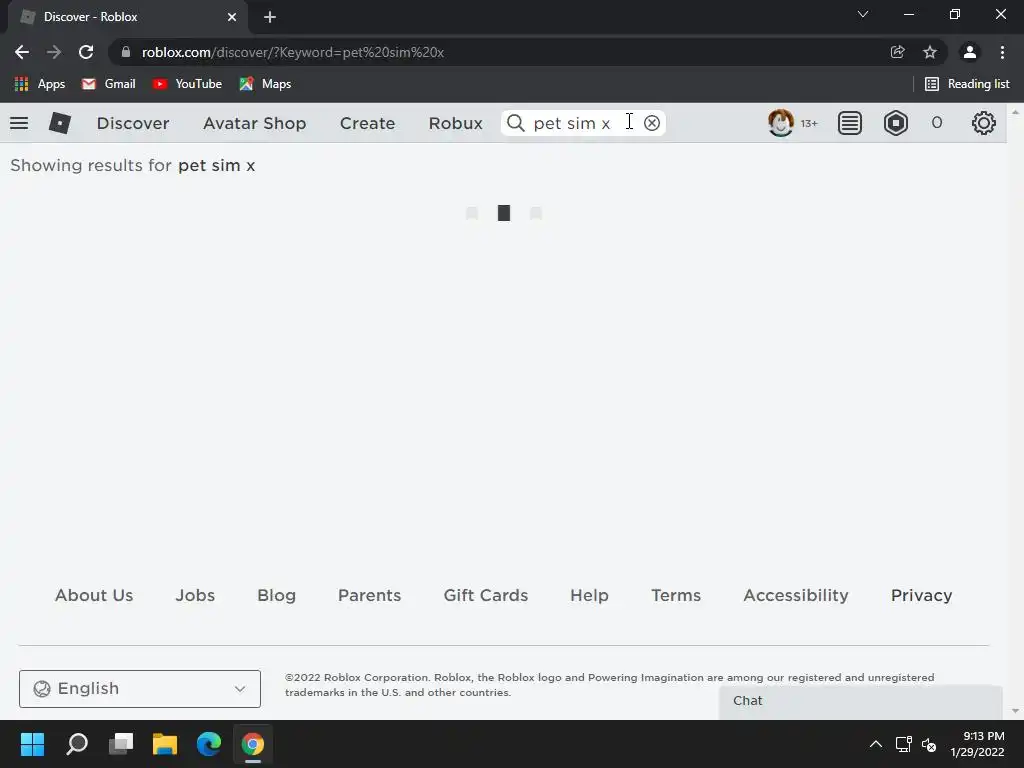This screenshot has height=768, width=1024.
Task: Launch Microsoft Edge from the taskbar
Action: [x=209, y=744]
